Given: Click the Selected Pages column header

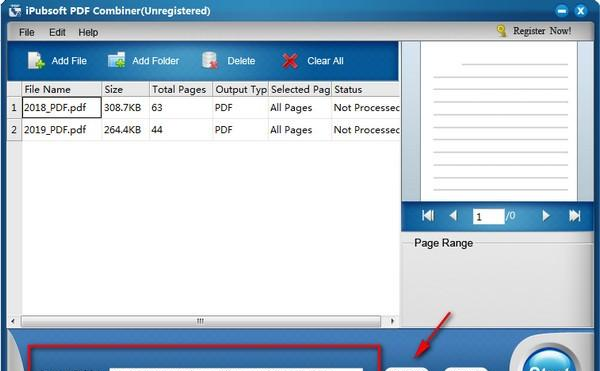Looking at the screenshot, I should 300,89.
